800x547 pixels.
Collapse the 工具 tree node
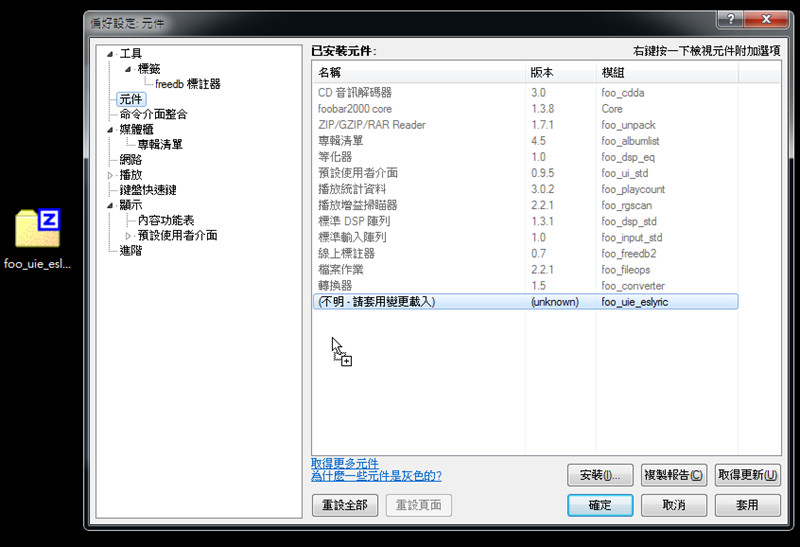pos(110,54)
